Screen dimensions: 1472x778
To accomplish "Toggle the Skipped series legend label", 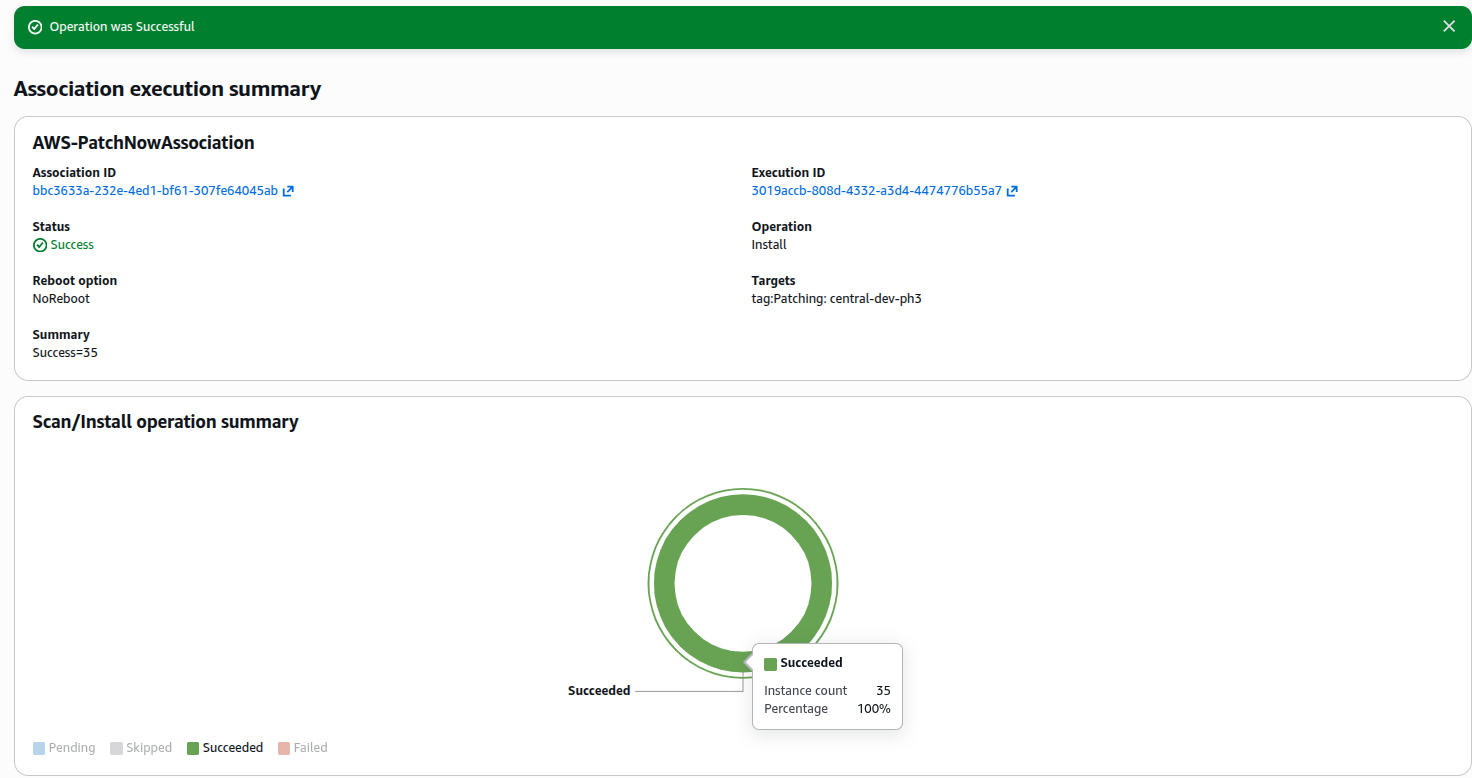I will (149, 748).
